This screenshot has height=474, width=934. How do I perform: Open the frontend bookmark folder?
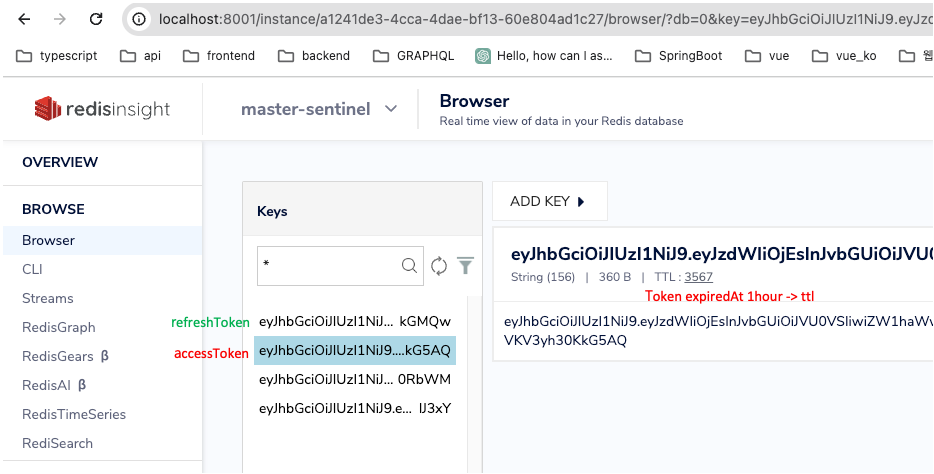(x=219, y=56)
